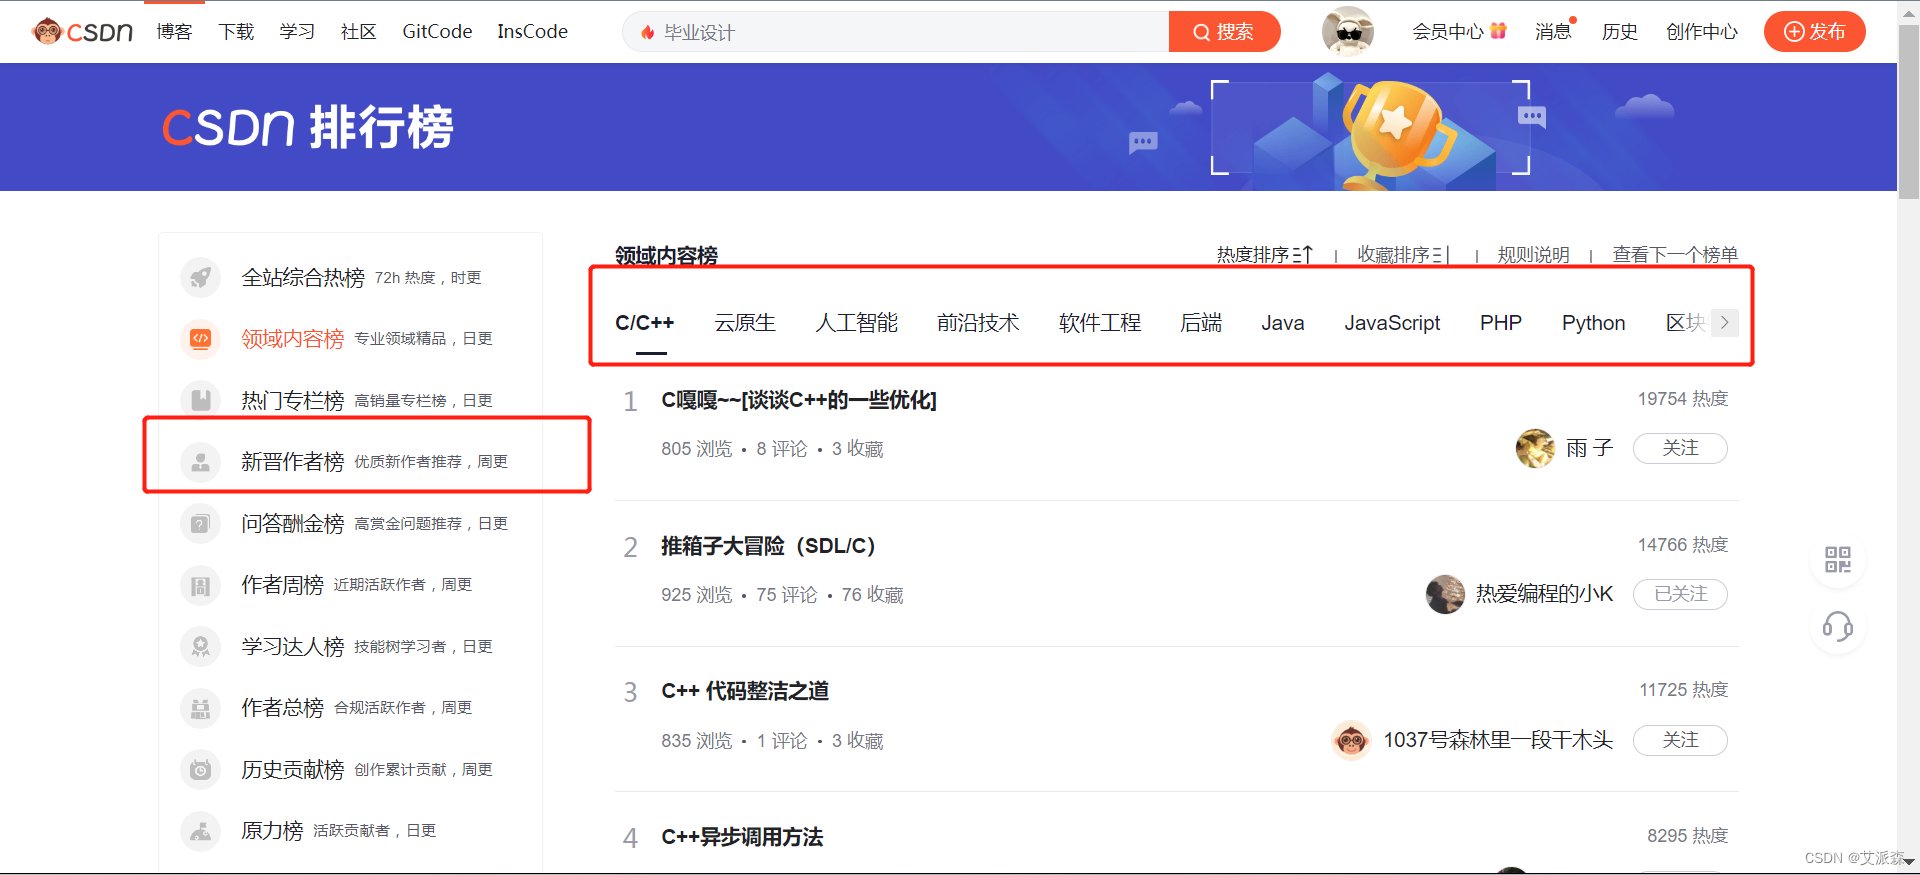The width and height of the screenshot is (1920, 875).
Task: Open 社区 in top navigation
Action: coord(359,32)
